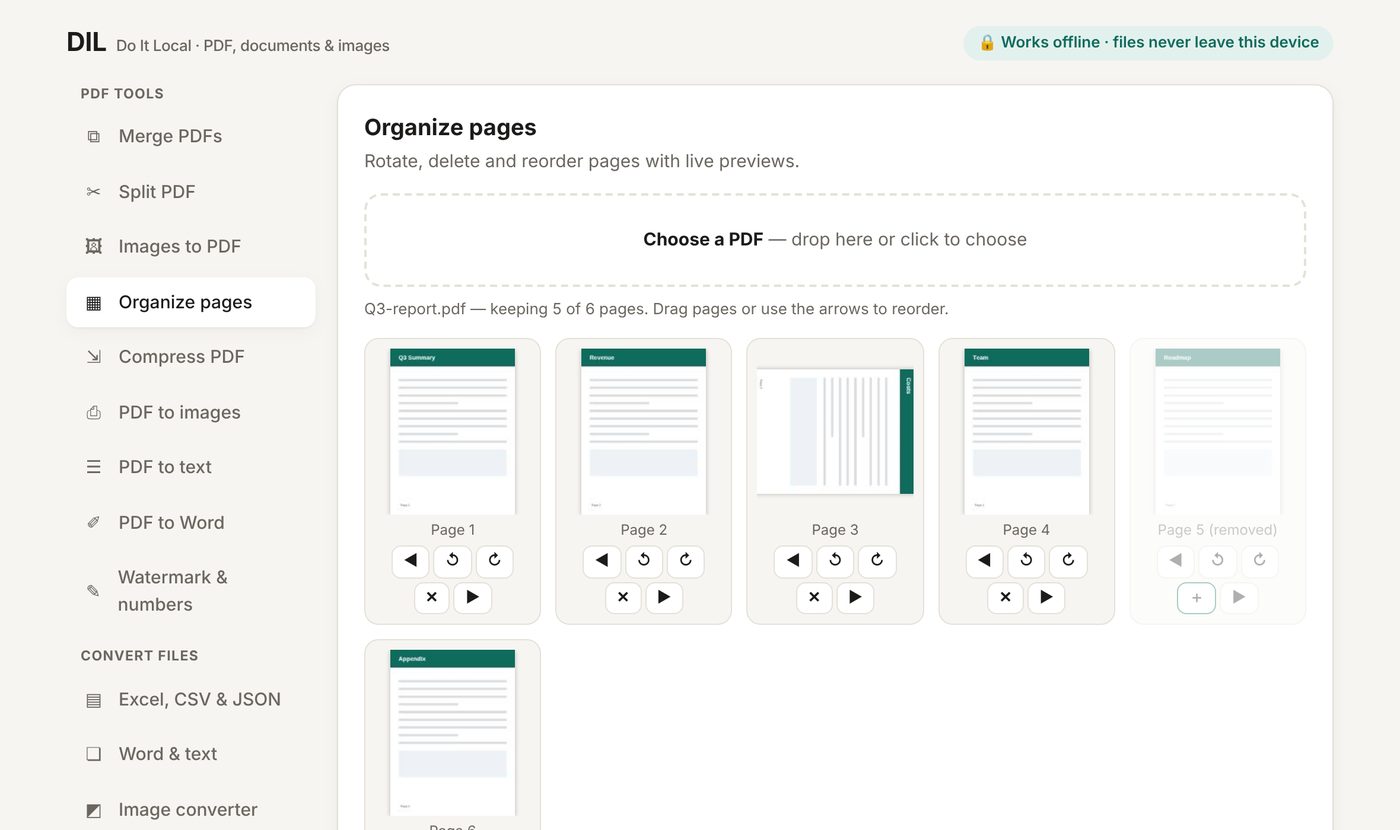The width and height of the screenshot is (1400, 830).
Task: Move Page 4 right with its arrow
Action: click(x=1046, y=598)
